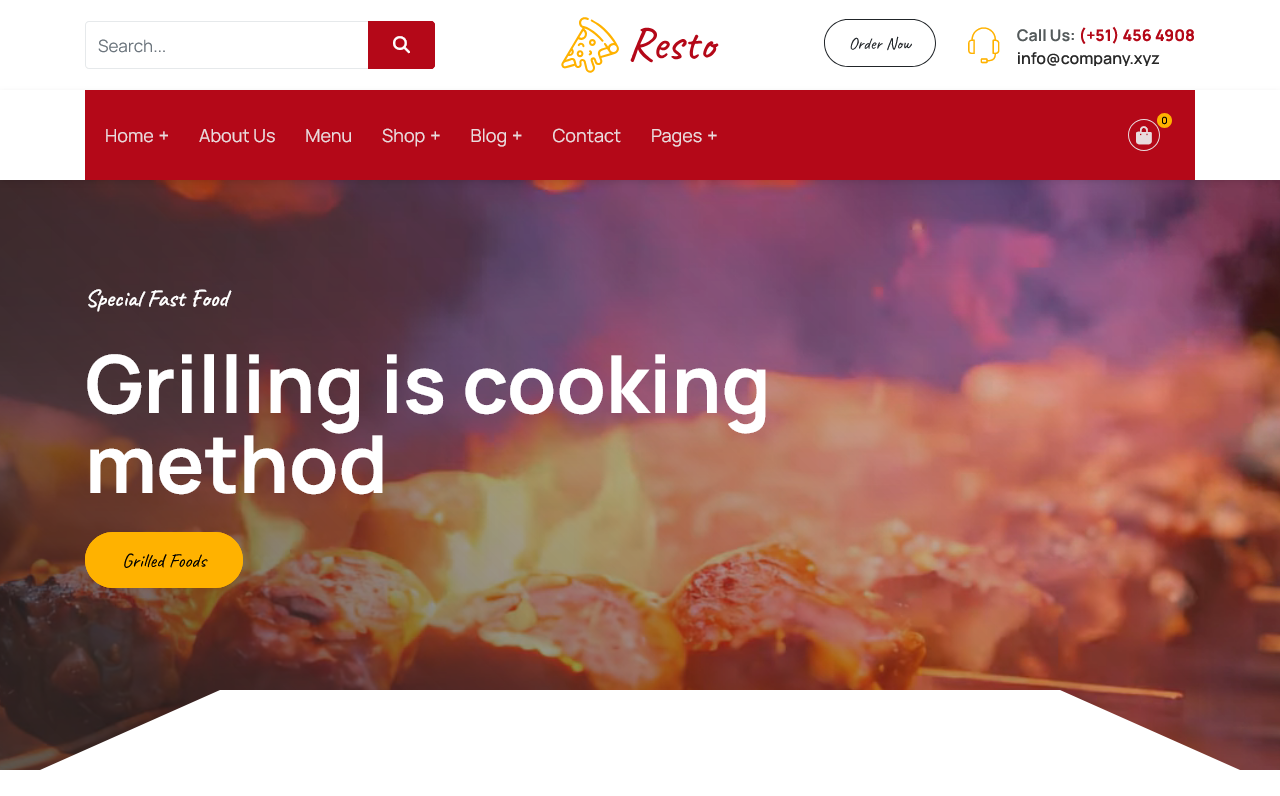This screenshot has width=1280, height=796.
Task: Click the Order Now button
Action: coord(880,43)
